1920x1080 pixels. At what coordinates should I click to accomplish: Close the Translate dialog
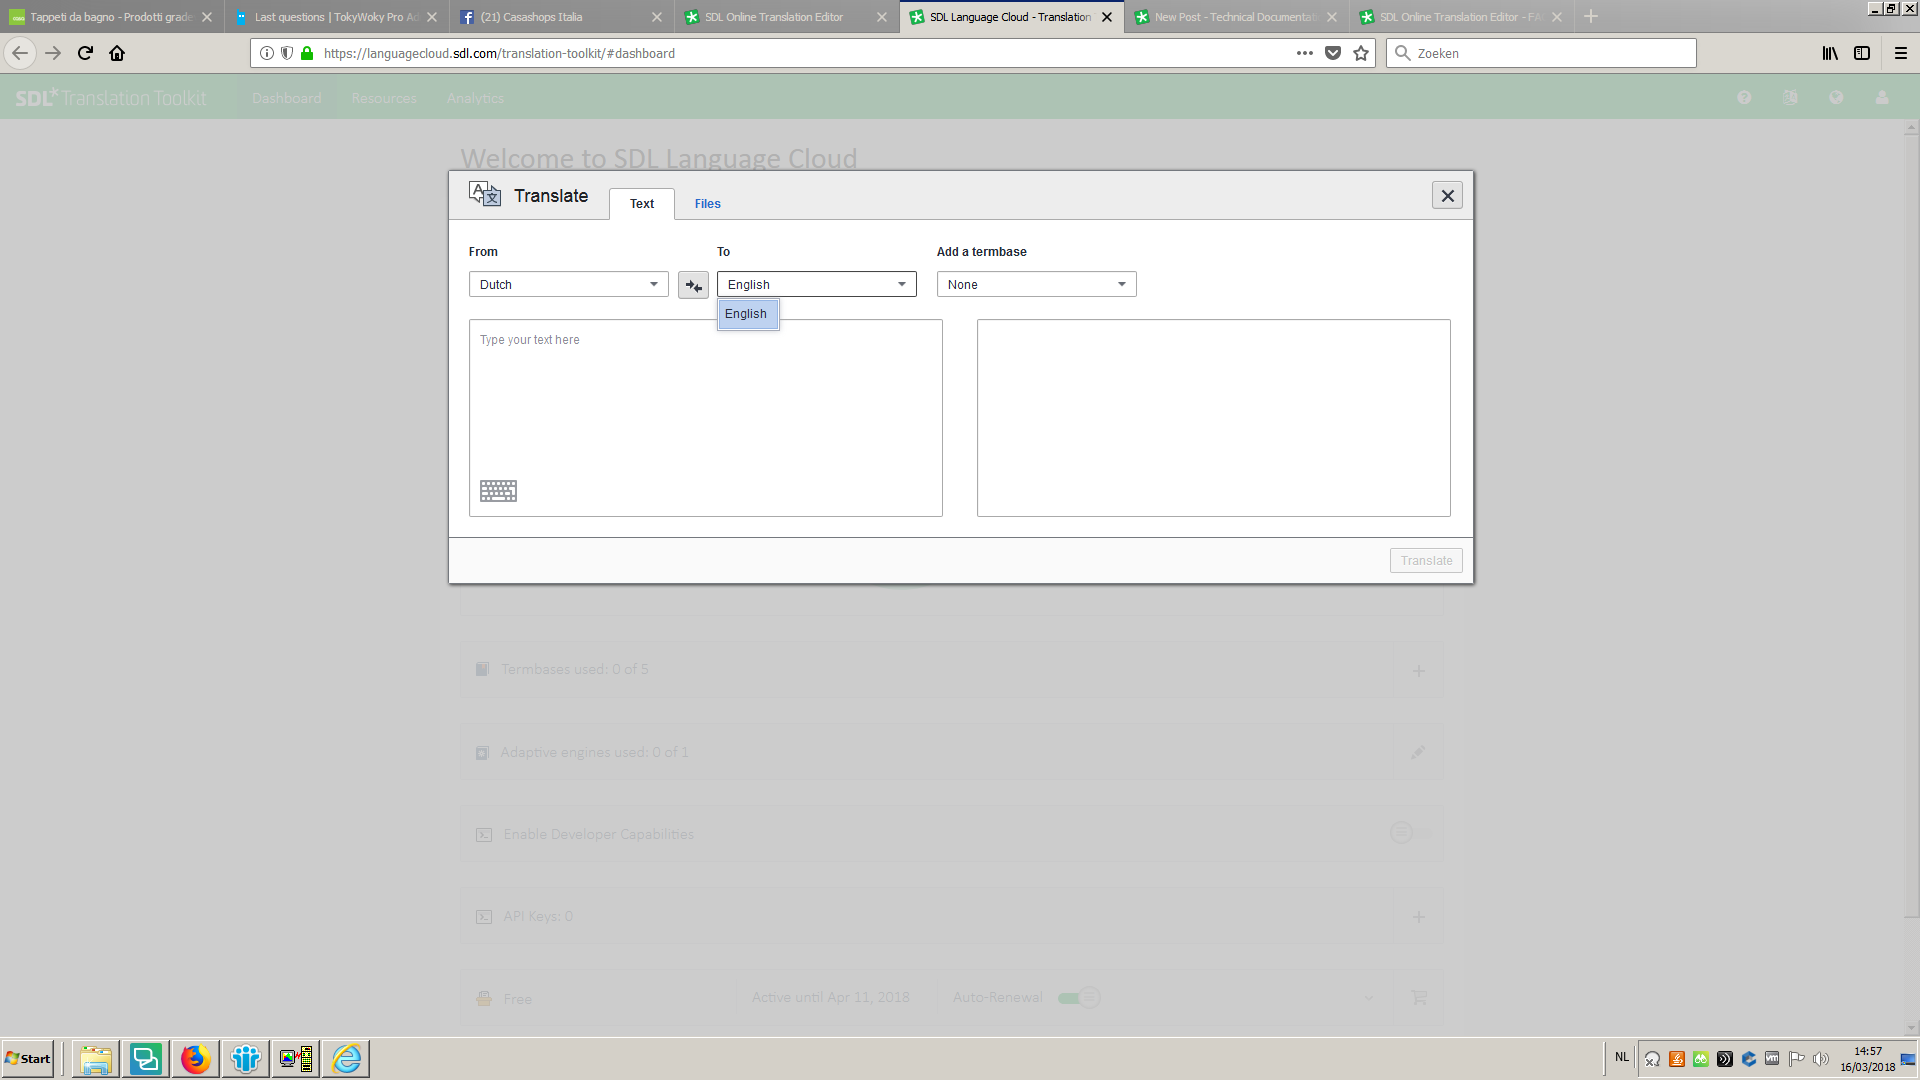(1447, 196)
